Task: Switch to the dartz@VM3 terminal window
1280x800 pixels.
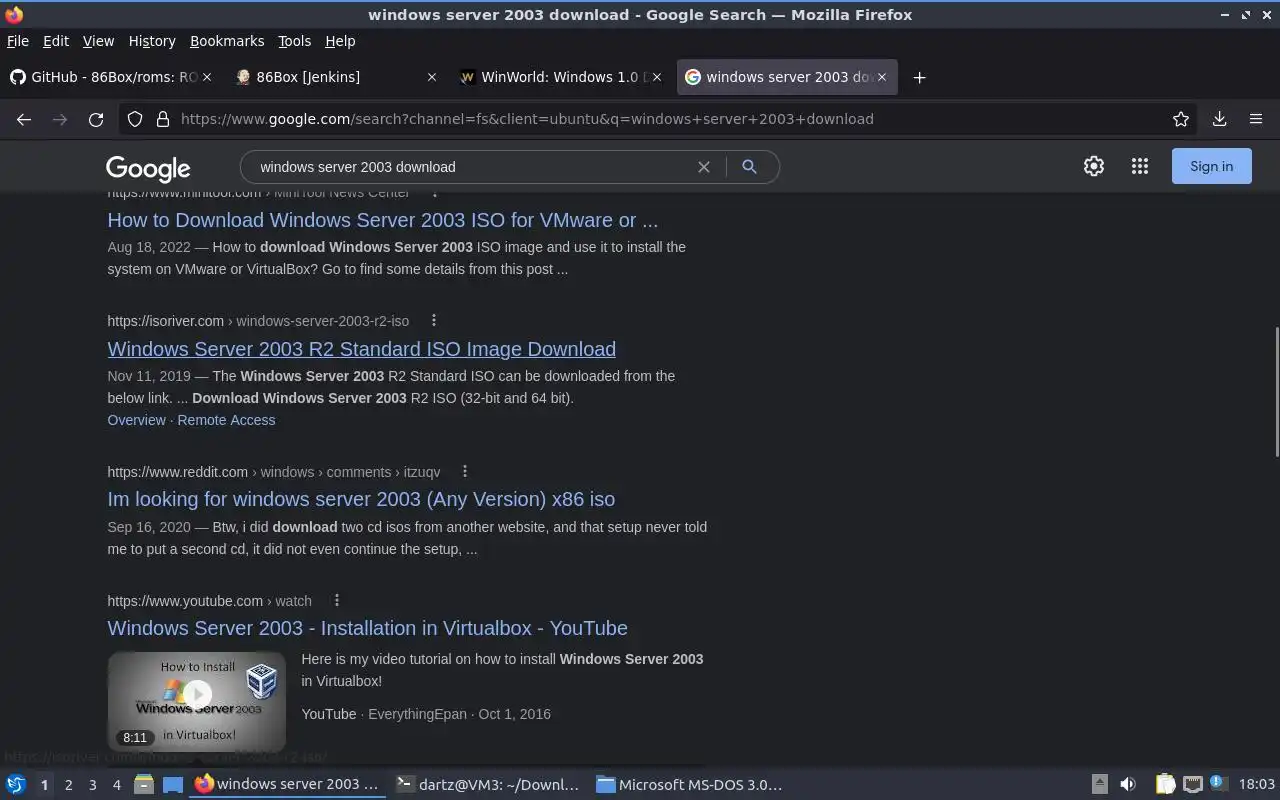Action: 488,784
